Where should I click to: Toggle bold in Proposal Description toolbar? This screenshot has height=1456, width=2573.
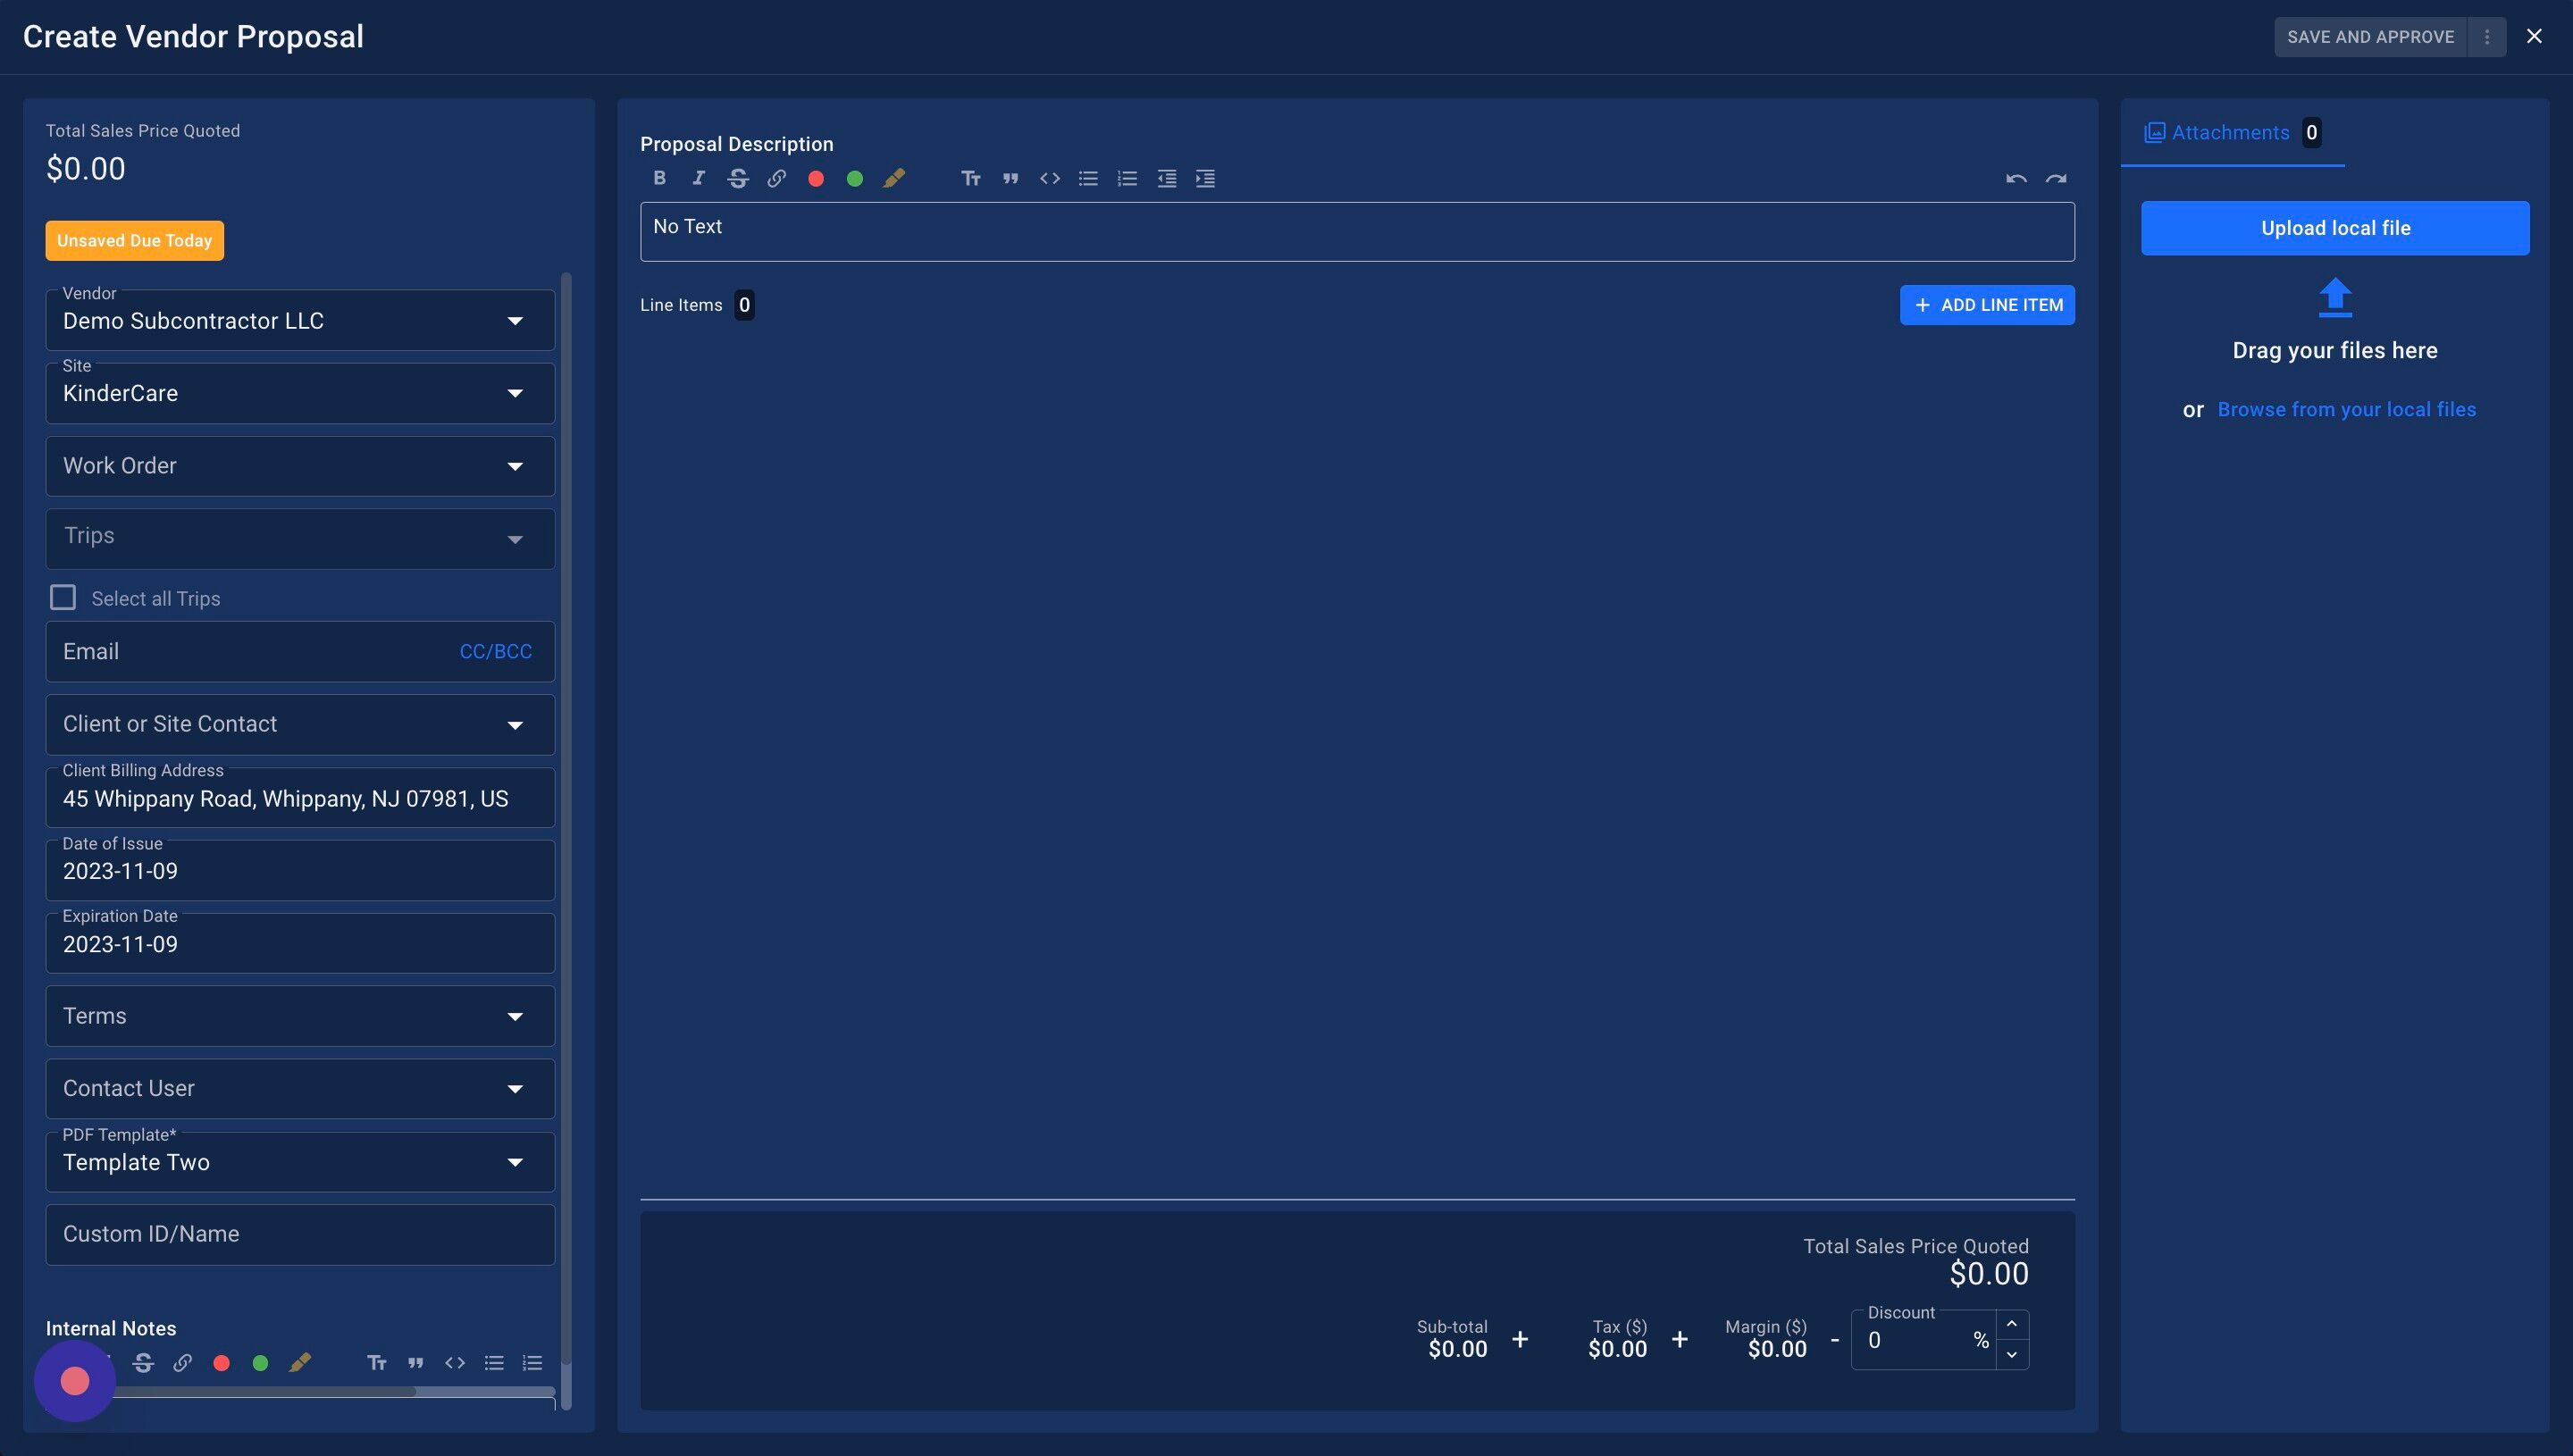[x=659, y=178]
